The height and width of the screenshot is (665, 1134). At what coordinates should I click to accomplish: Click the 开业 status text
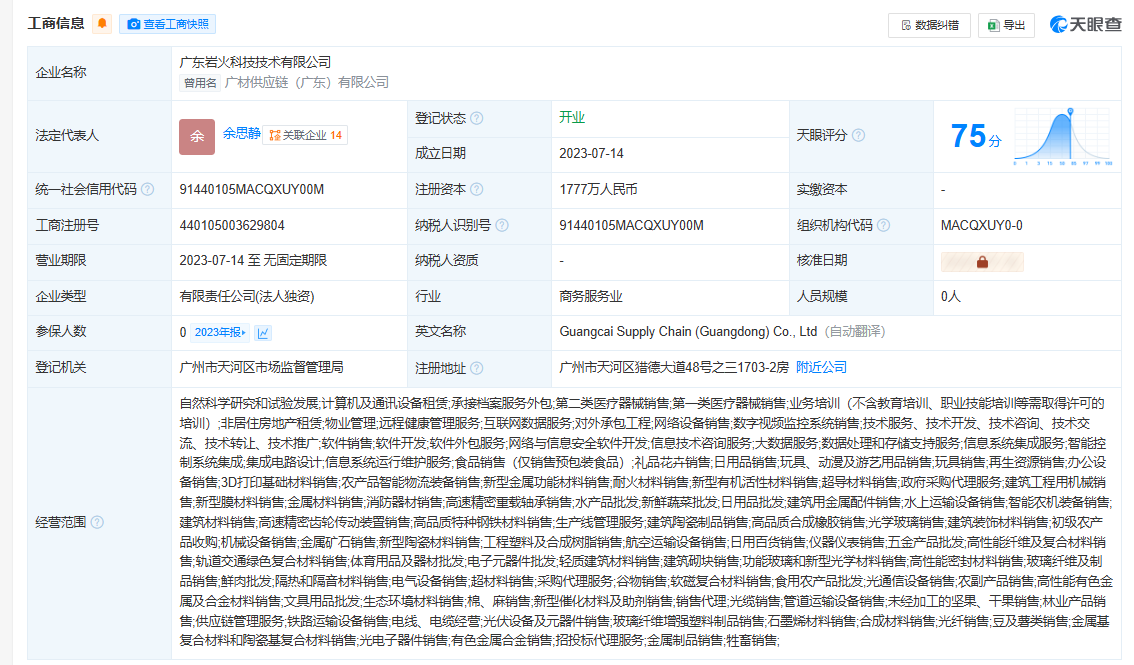click(572, 117)
